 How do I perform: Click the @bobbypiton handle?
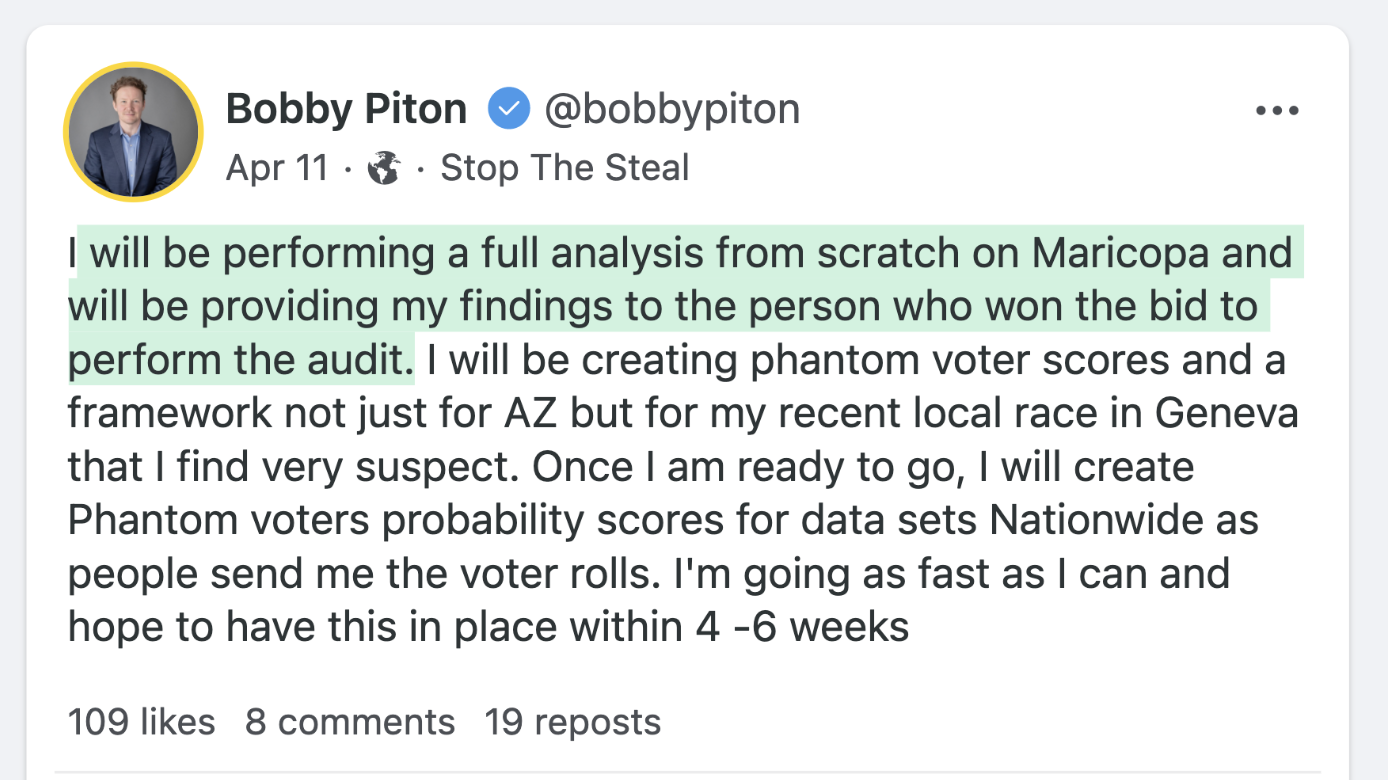(672, 108)
